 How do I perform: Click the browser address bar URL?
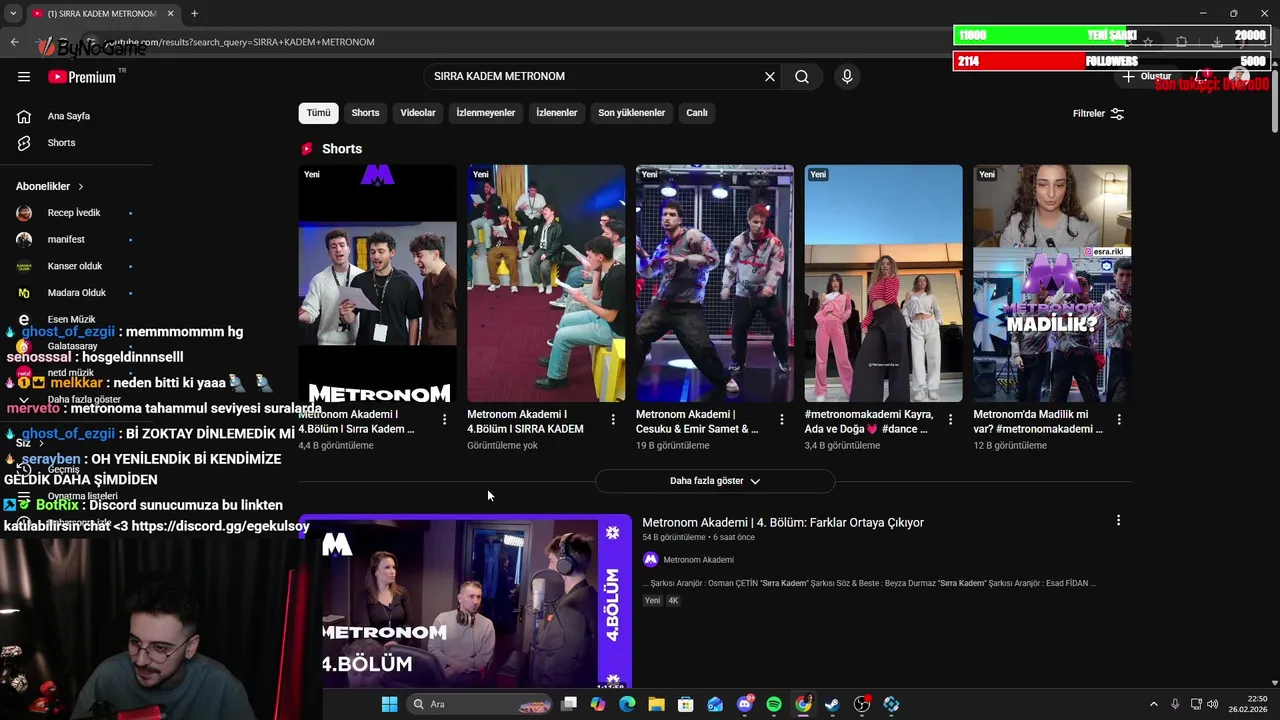(240, 42)
